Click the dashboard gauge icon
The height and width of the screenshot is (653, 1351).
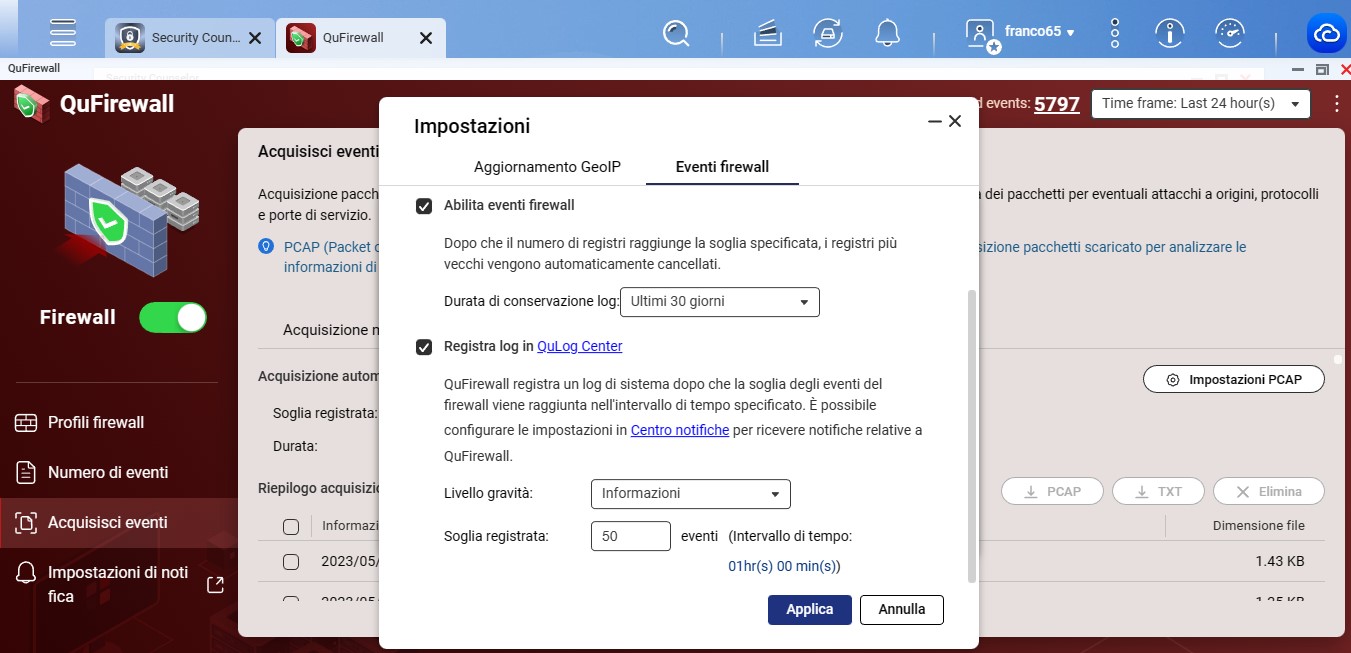coord(1229,34)
